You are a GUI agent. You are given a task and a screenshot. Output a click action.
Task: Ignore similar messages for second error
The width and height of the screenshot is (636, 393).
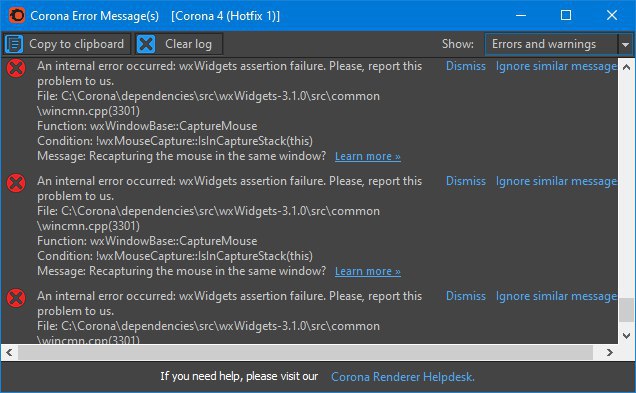click(x=556, y=182)
